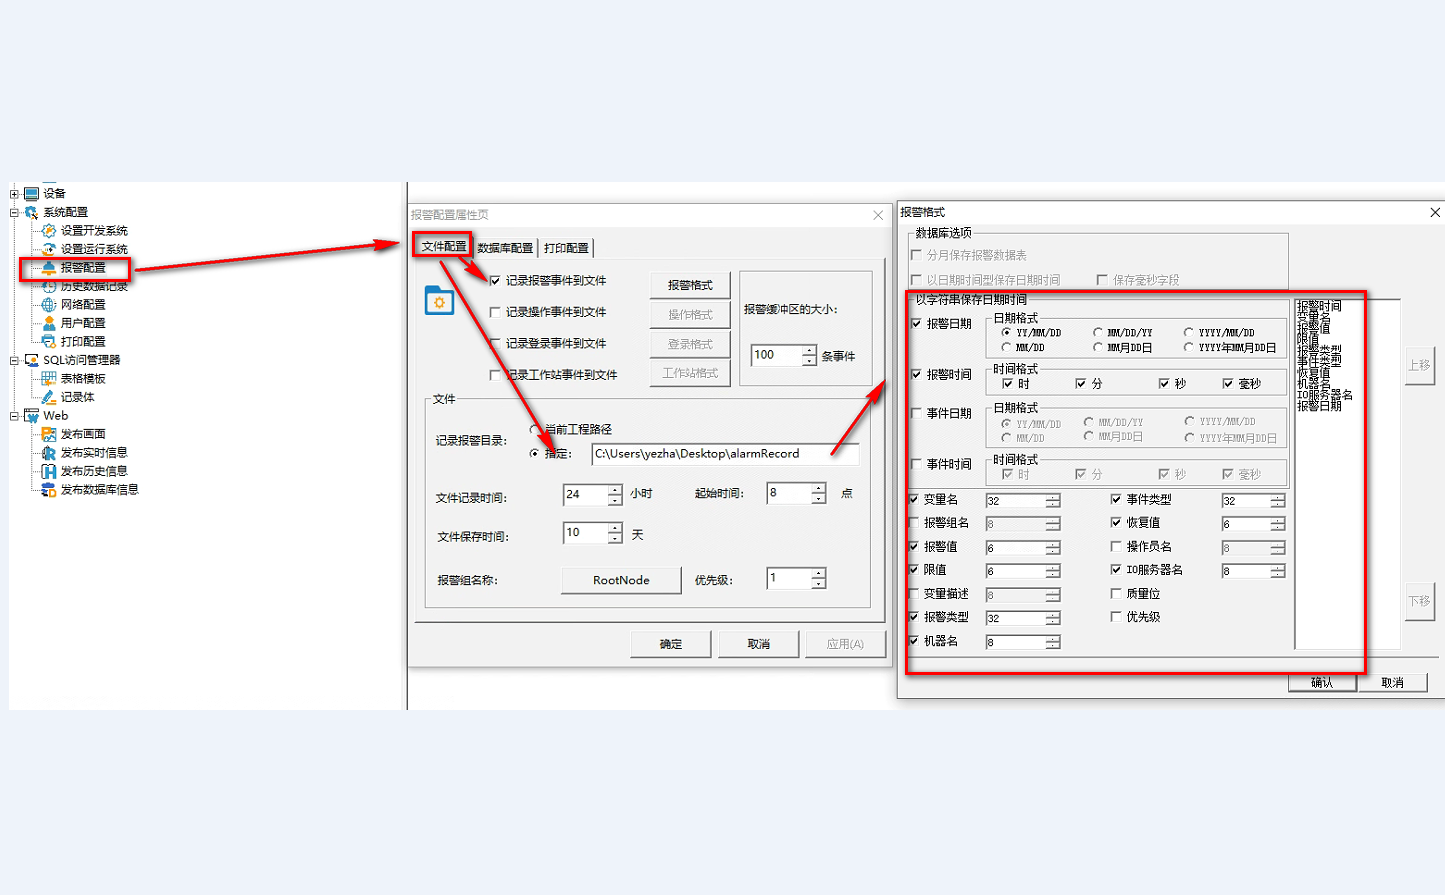Collapse the SQL访问管理器 tree node
1445x895 pixels.
coord(14,360)
